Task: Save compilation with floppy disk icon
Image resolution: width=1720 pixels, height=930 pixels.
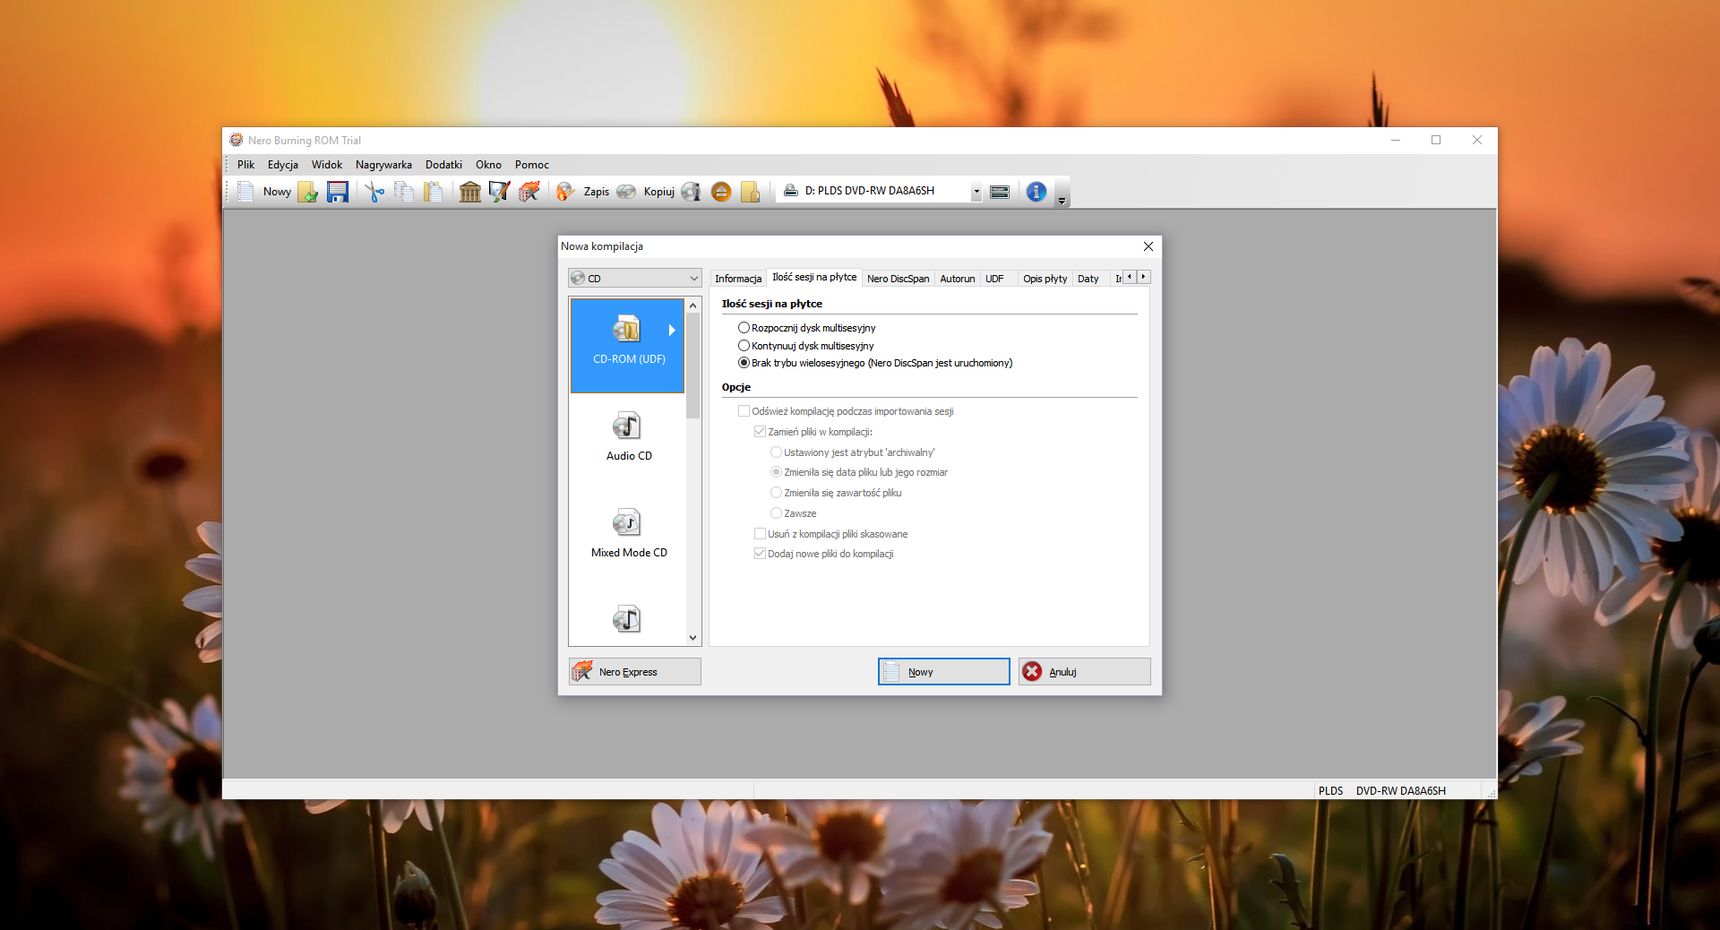Action: click(x=338, y=191)
